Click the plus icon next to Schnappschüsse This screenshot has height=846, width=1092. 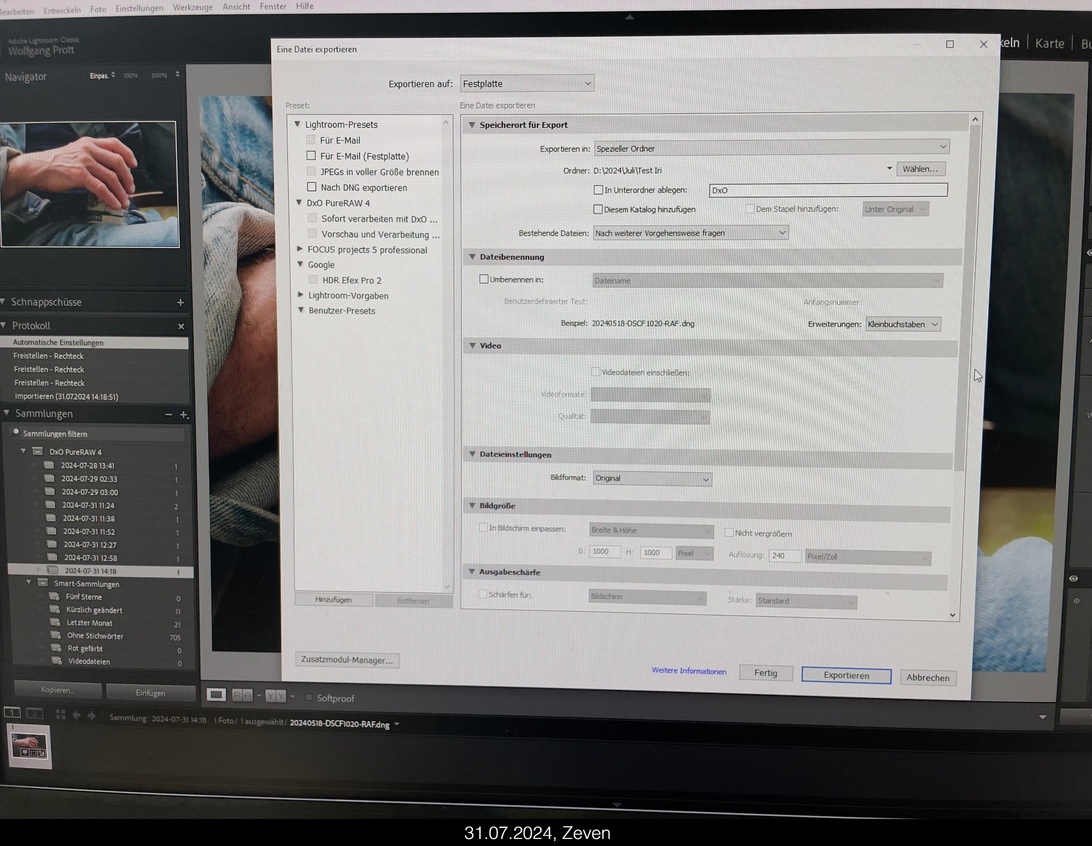(180, 302)
